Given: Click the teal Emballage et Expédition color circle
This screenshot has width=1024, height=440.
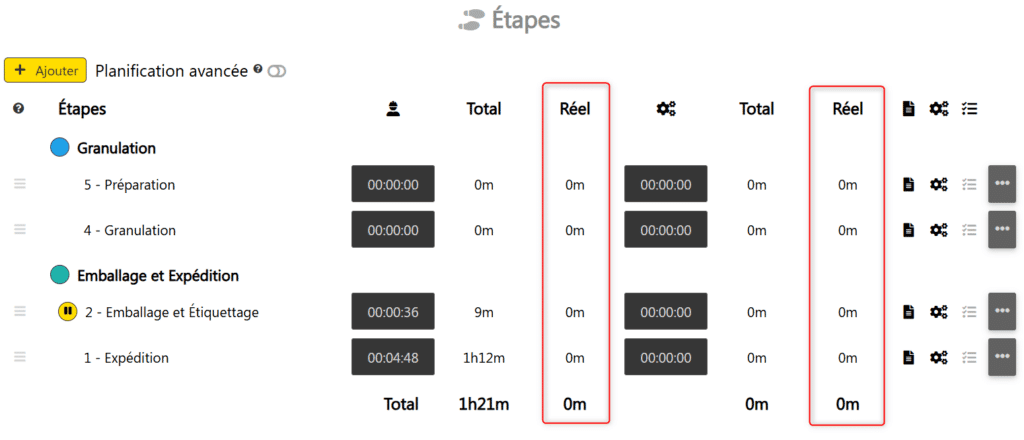Looking at the screenshot, I should click(x=60, y=275).
